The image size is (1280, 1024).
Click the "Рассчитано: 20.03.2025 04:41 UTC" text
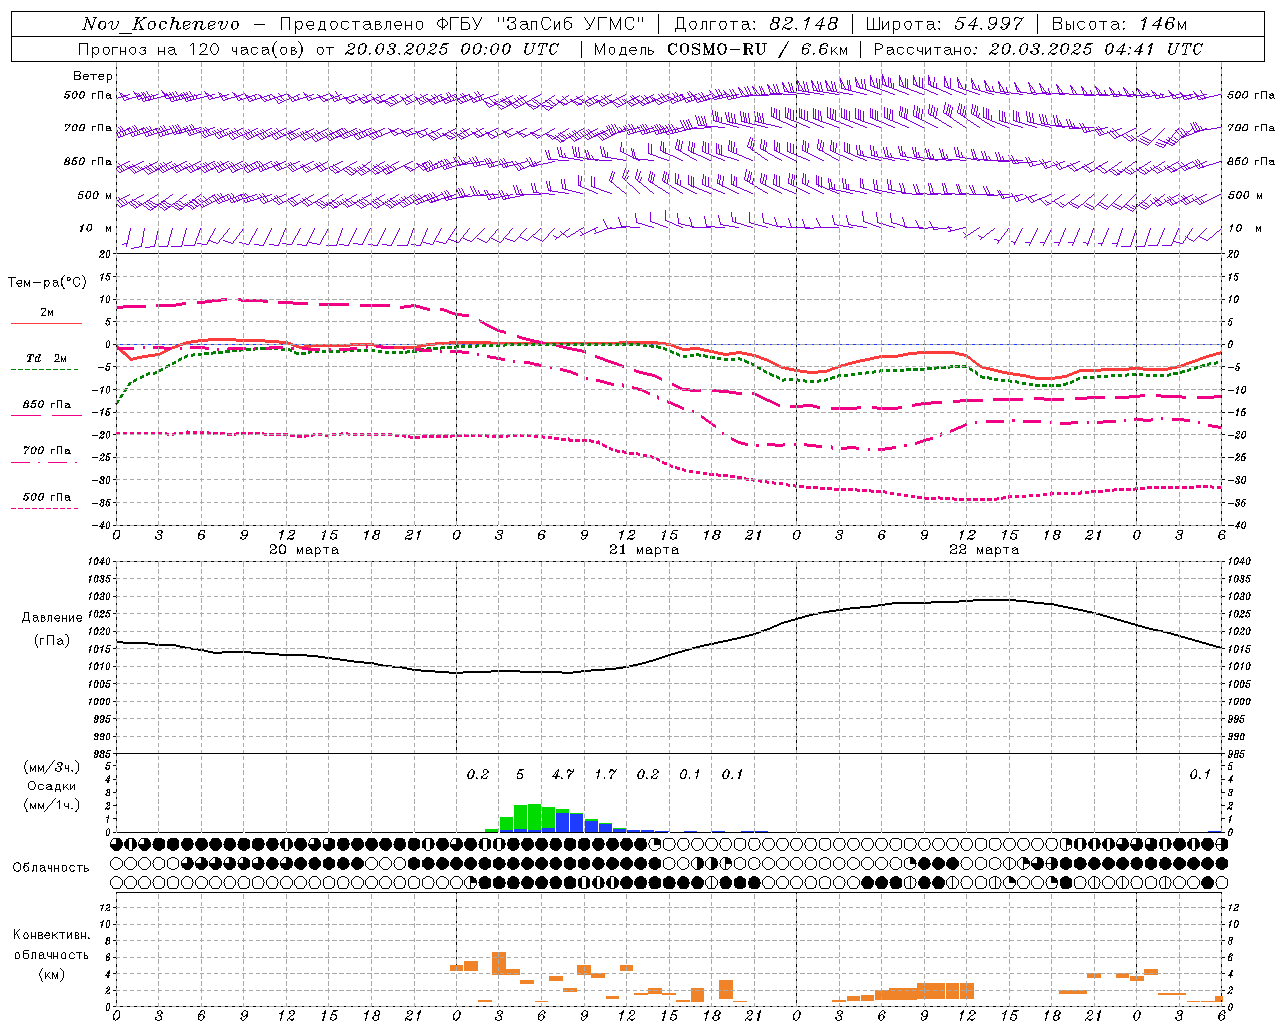pyautogui.click(x=1038, y=49)
